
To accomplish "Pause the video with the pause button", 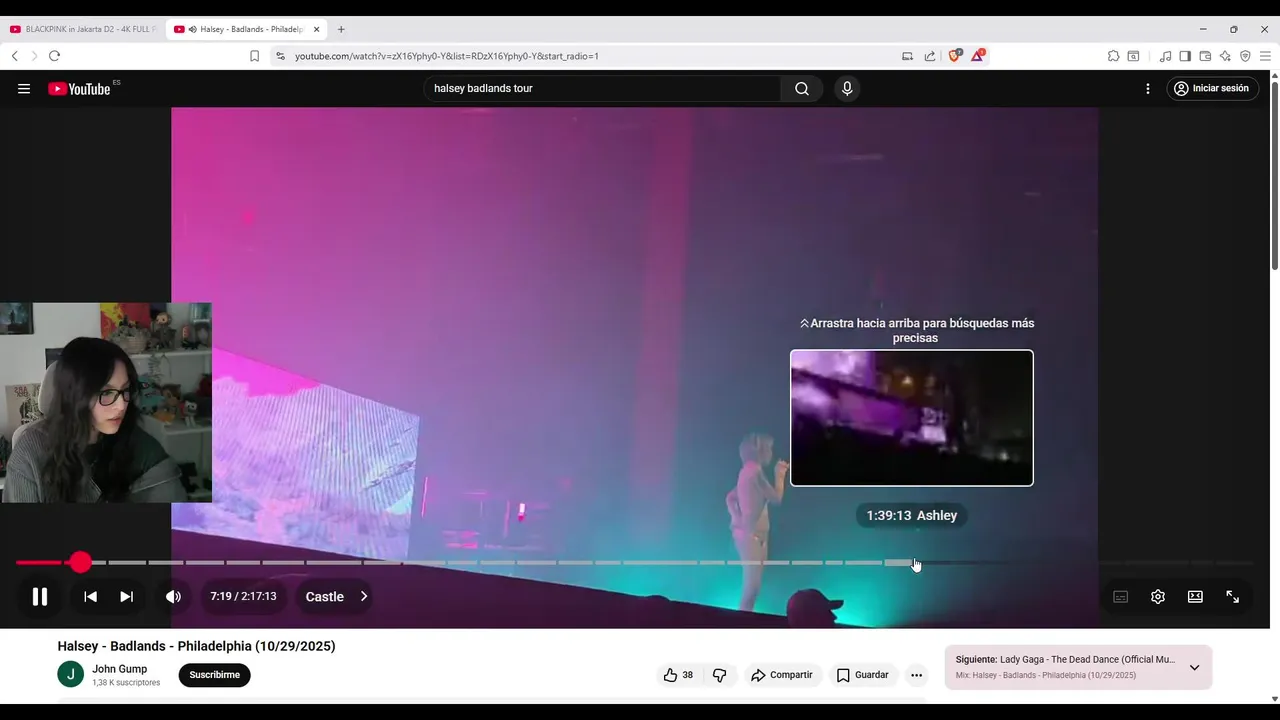I will (40, 597).
